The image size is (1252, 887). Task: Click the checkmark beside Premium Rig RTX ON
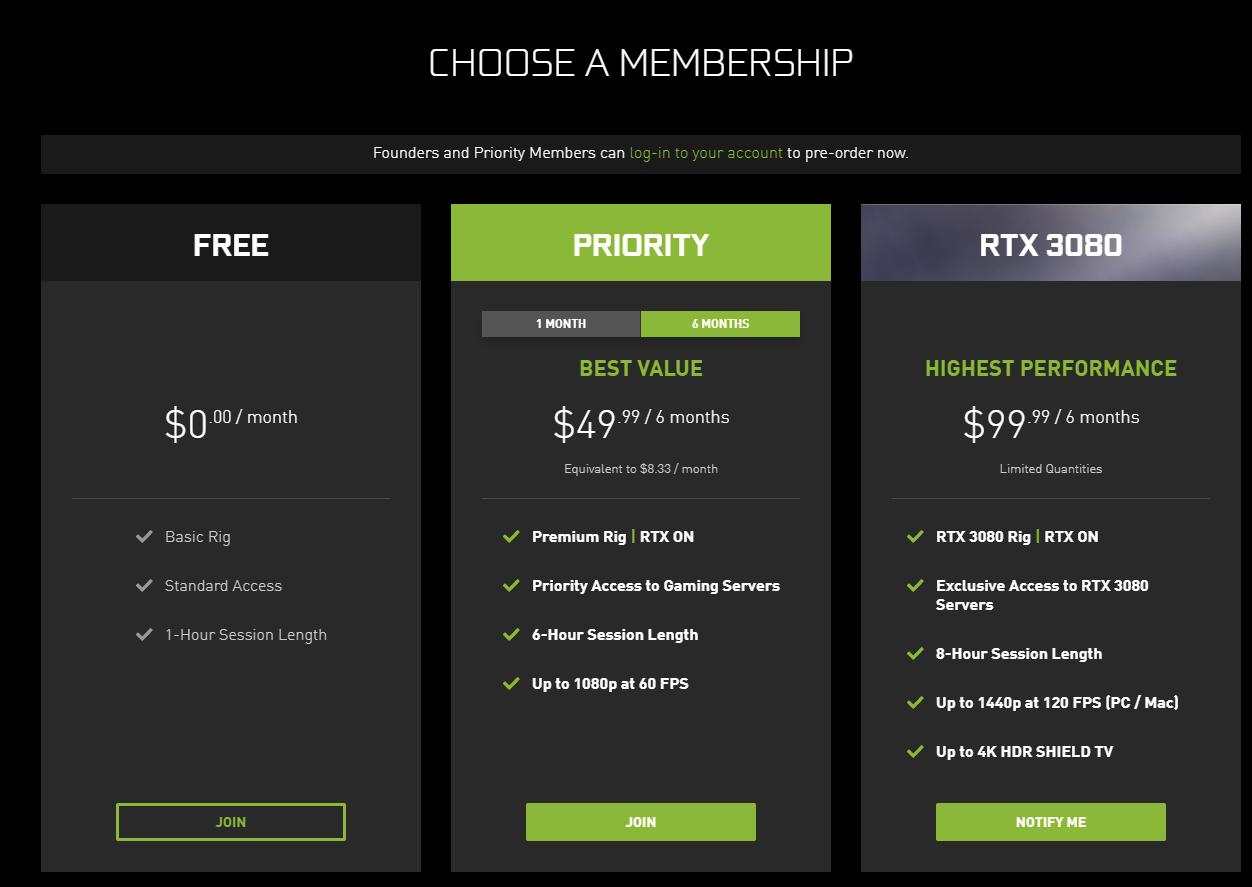coord(512,537)
